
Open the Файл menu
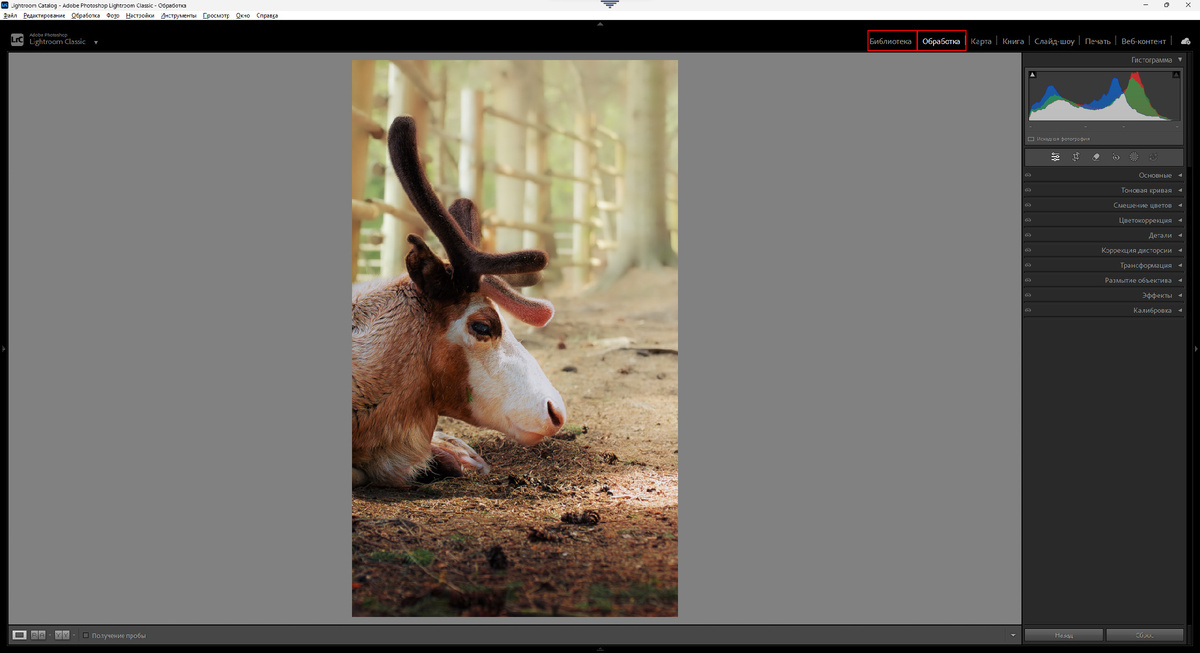coord(10,16)
